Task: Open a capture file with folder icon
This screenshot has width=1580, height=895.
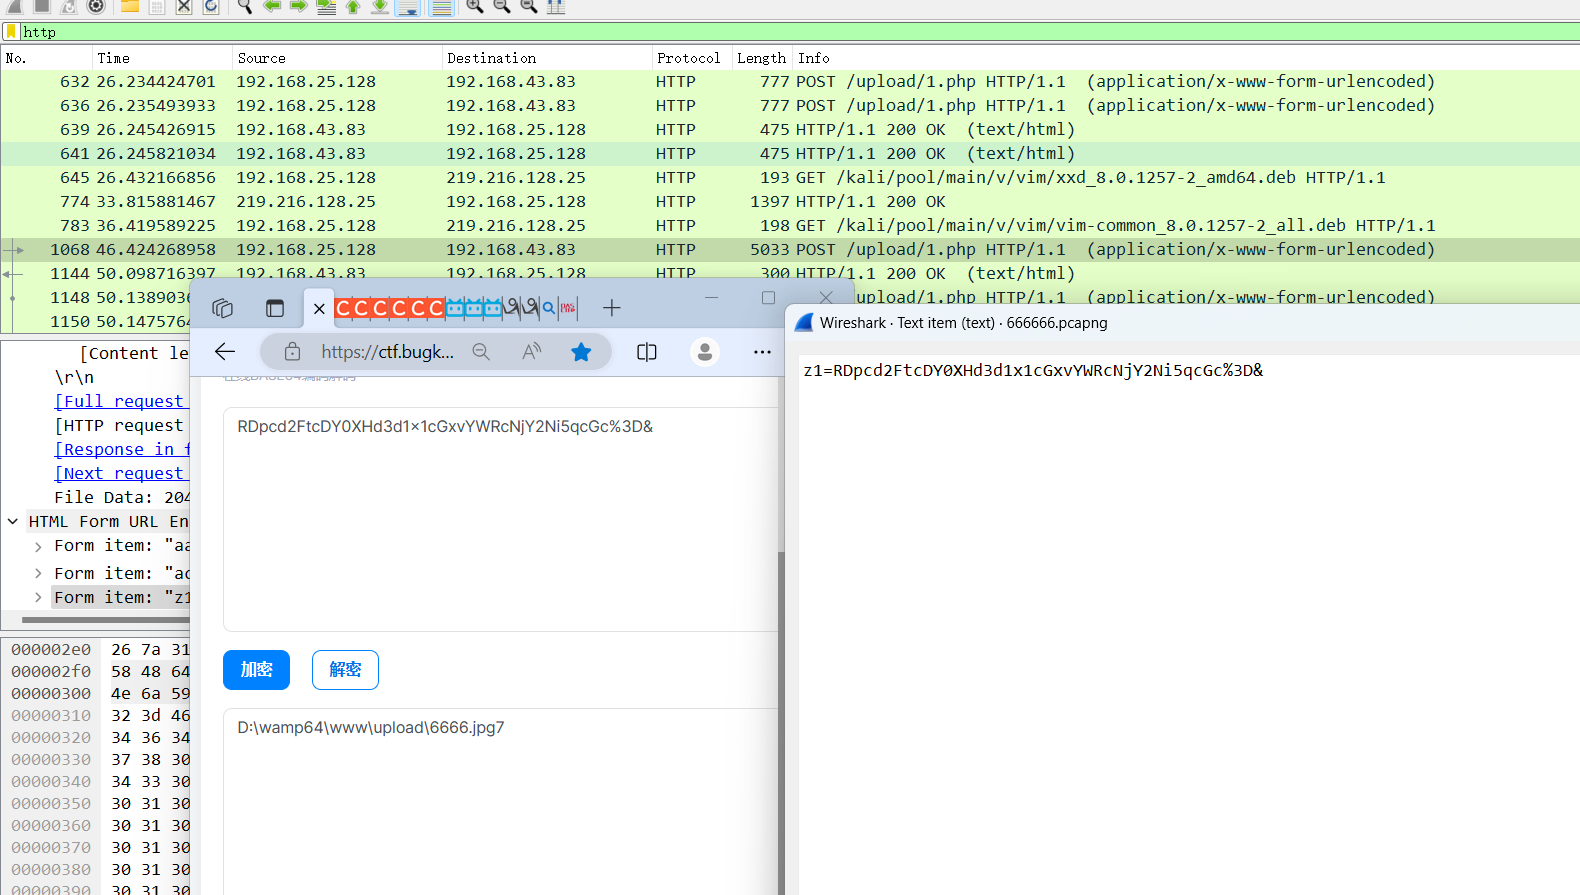Action: click(130, 6)
